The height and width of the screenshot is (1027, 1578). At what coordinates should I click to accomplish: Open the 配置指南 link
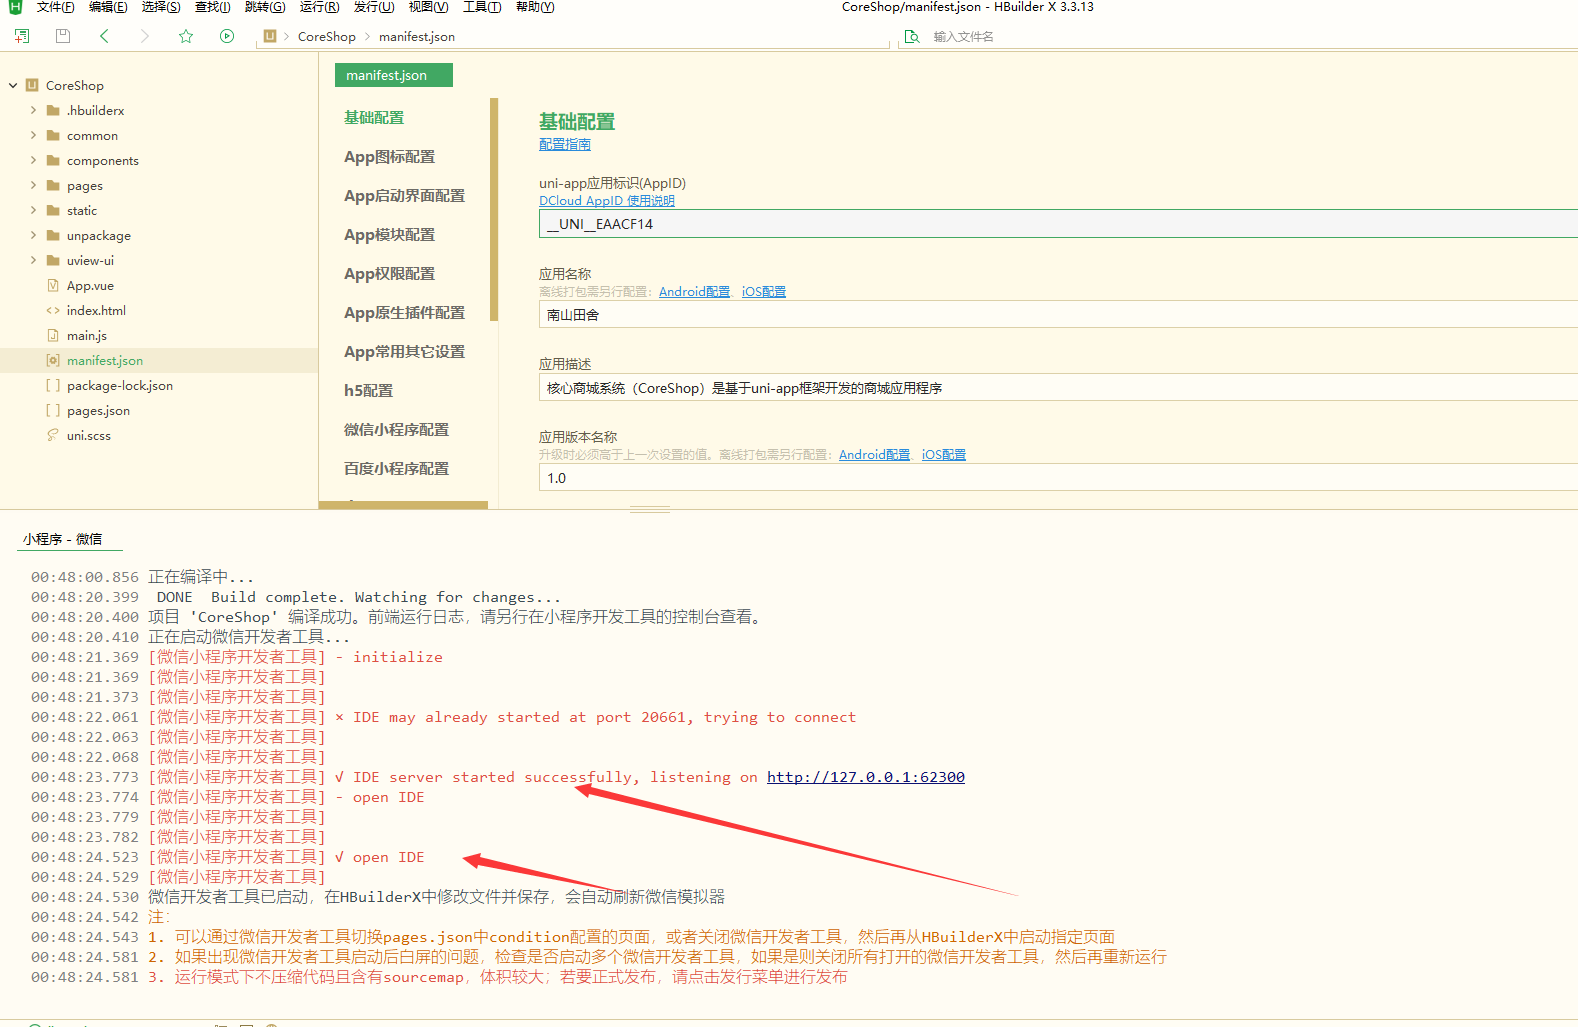click(565, 145)
